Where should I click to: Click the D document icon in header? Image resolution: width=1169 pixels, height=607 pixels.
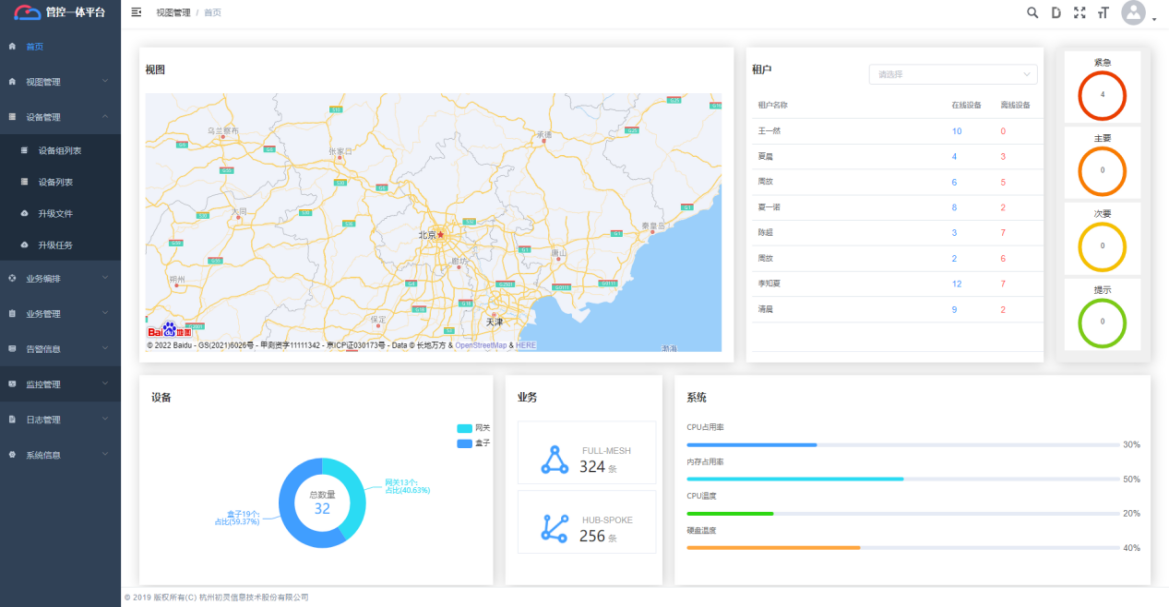click(x=1056, y=13)
